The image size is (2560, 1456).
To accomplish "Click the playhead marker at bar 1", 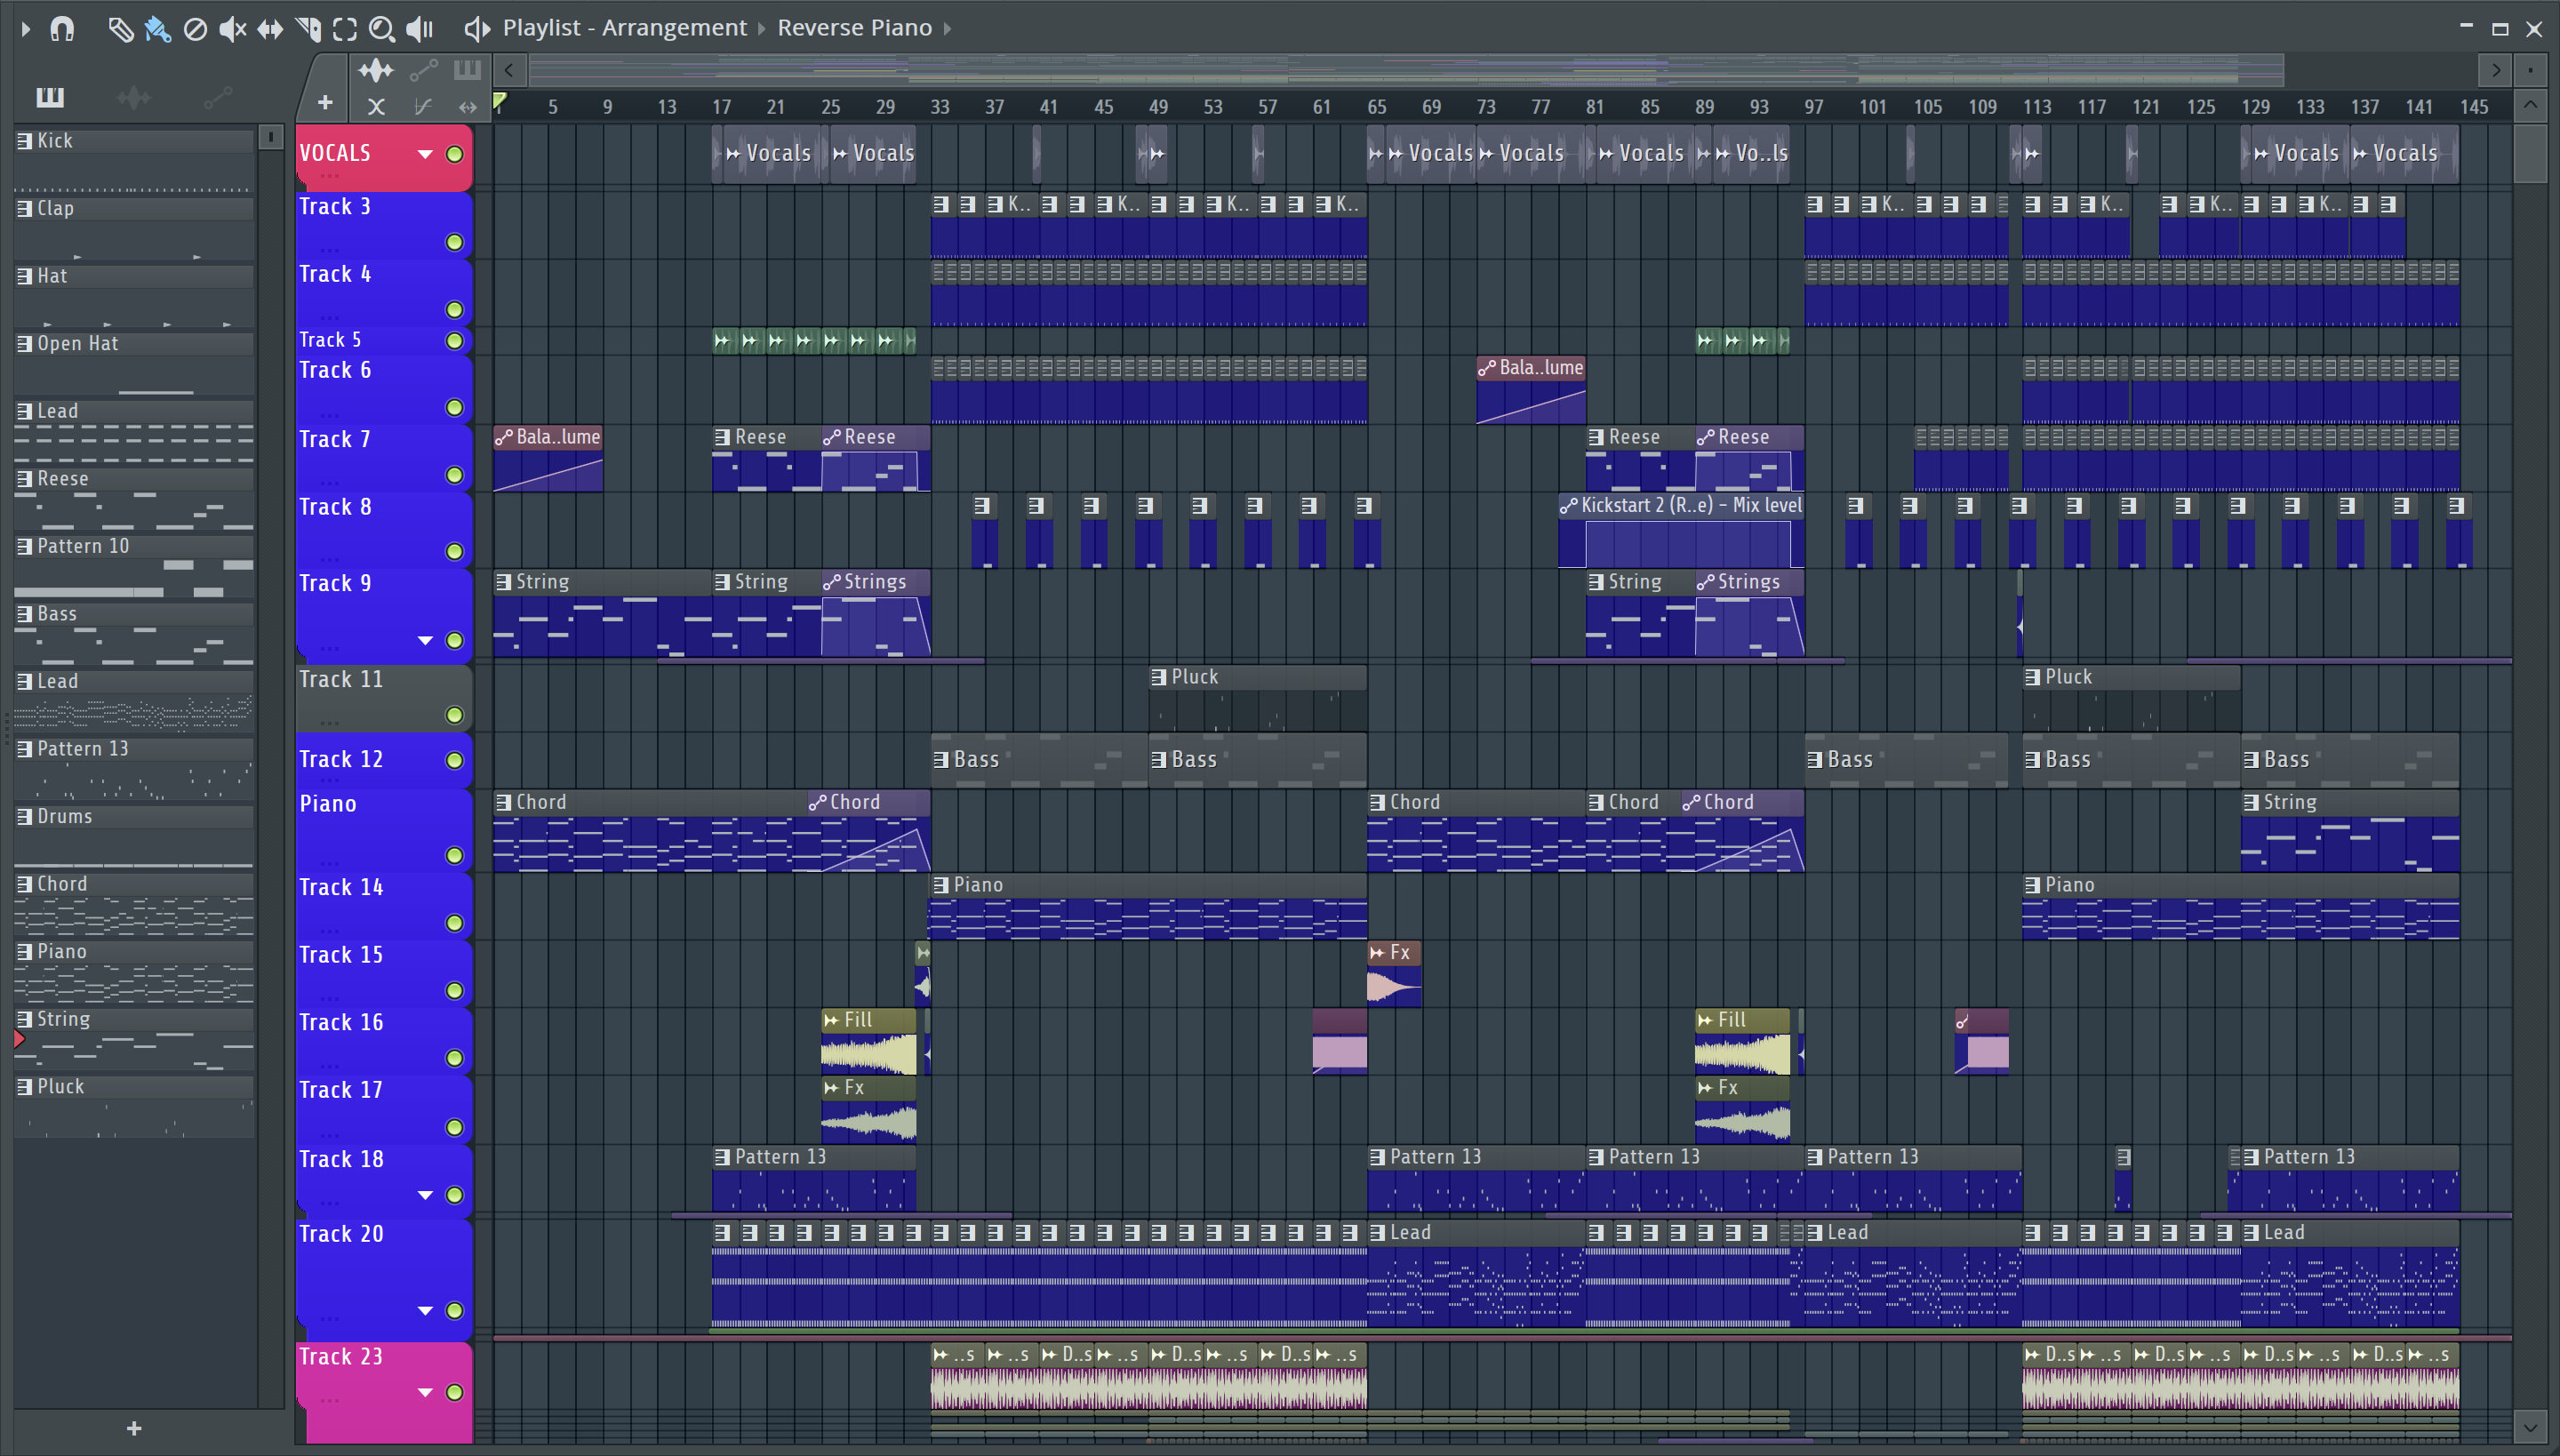I will [500, 101].
